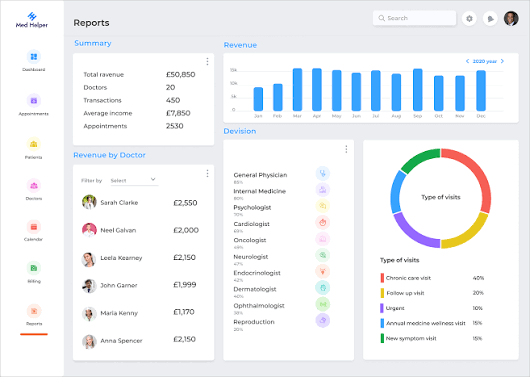Click the Search input field
Viewport: 530px width, 377px height.
pyautogui.click(x=414, y=18)
